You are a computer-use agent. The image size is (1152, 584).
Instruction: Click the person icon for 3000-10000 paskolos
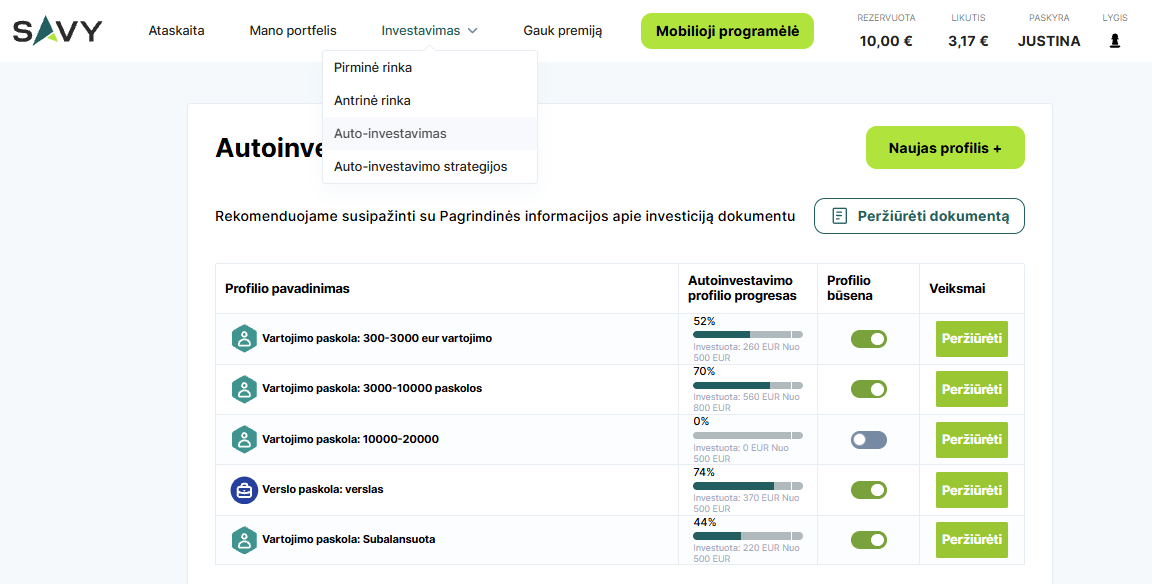(244, 389)
